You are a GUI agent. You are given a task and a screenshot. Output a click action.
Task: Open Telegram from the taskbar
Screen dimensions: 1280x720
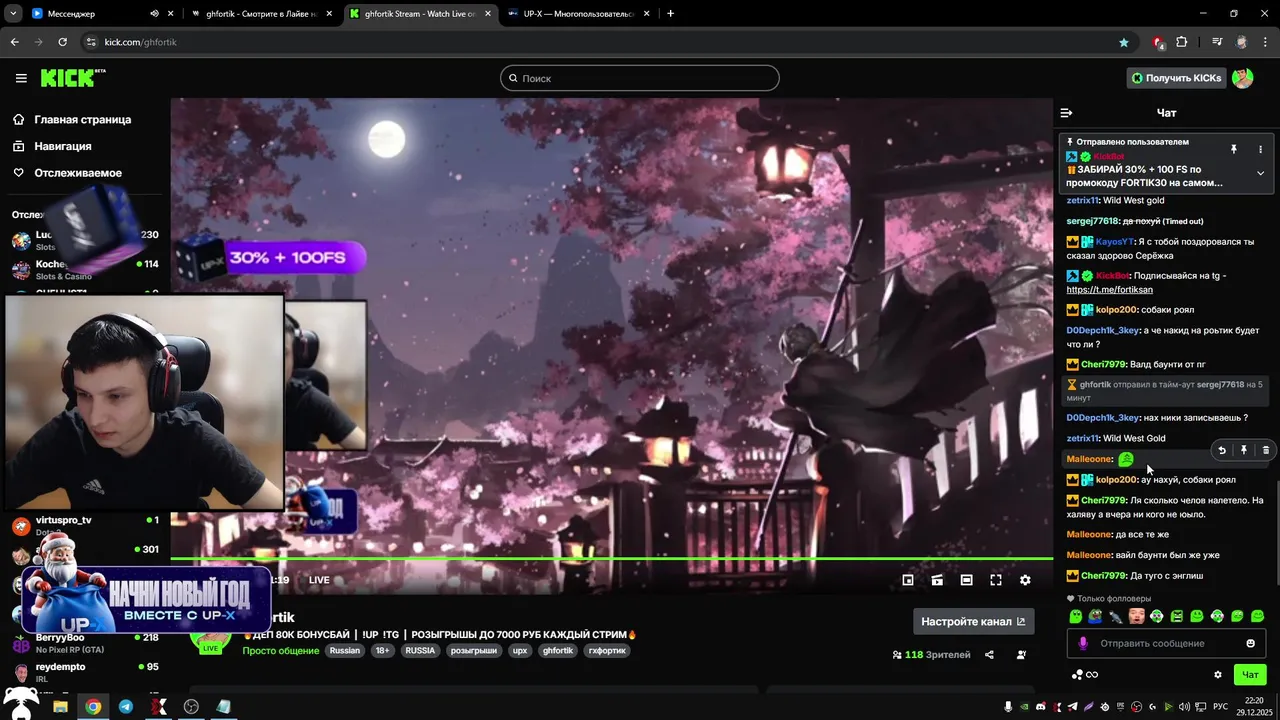pyautogui.click(x=125, y=707)
